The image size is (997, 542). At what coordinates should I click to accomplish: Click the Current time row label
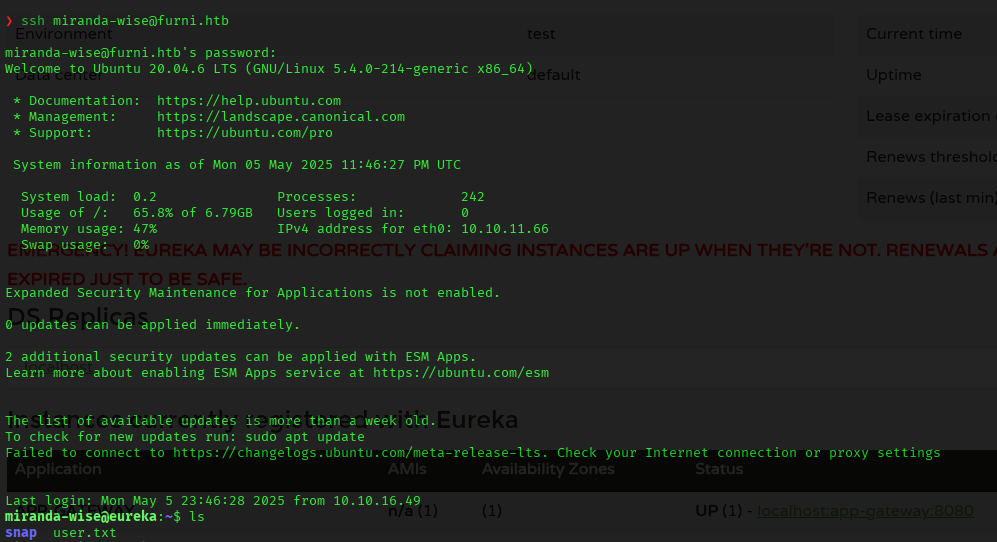pyautogui.click(x=913, y=34)
